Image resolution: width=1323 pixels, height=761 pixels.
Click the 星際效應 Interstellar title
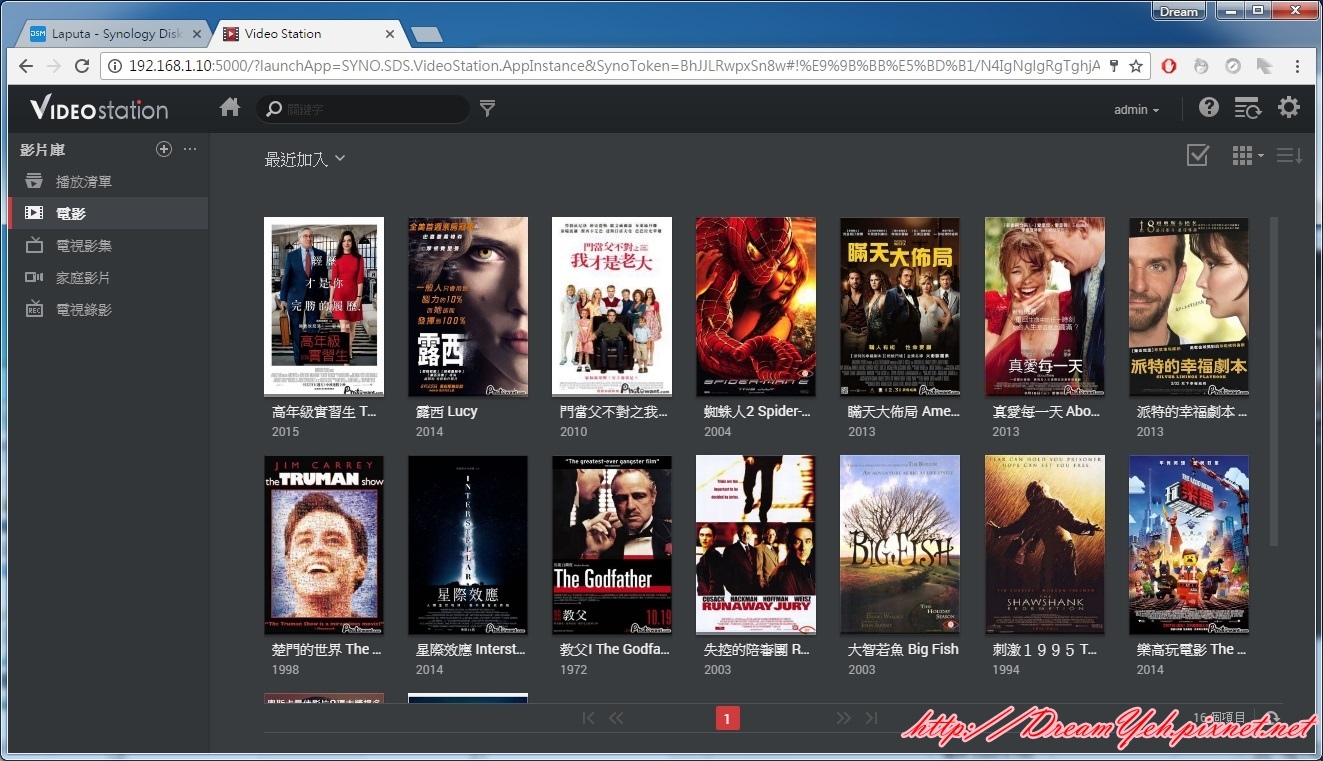[470, 649]
